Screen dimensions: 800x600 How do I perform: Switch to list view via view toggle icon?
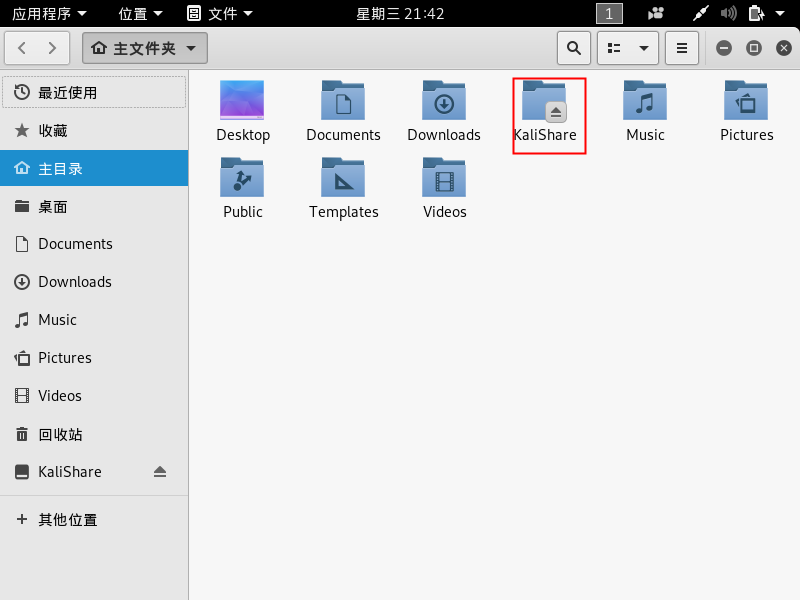click(x=614, y=48)
